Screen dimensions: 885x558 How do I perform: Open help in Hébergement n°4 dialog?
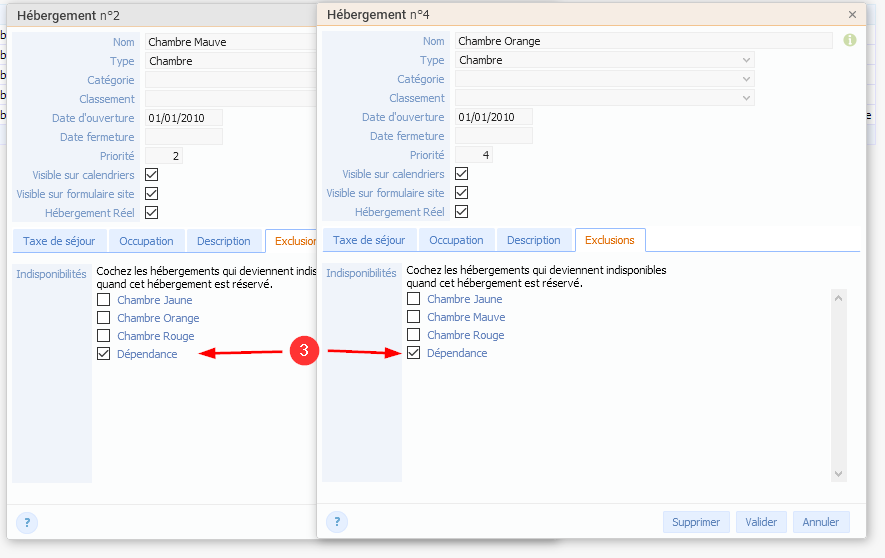337,522
